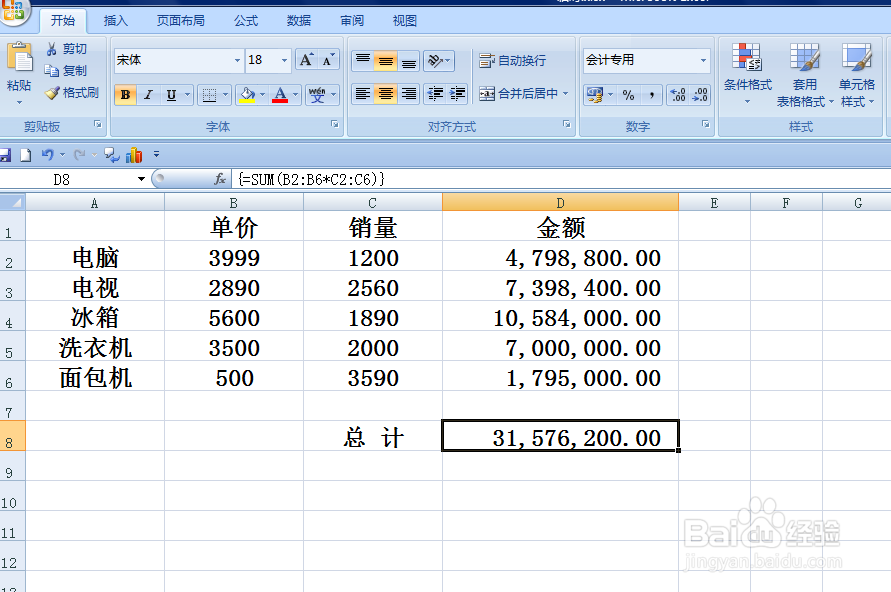Customize the quick access toolbar dropdown
The width and height of the screenshot is (891, 592).
156,154
